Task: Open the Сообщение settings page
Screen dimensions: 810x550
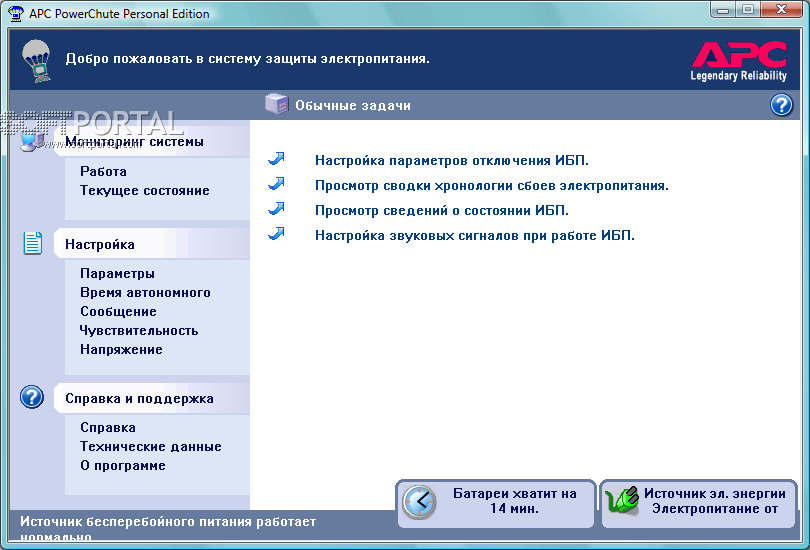Action: click(x=118, y=312)
